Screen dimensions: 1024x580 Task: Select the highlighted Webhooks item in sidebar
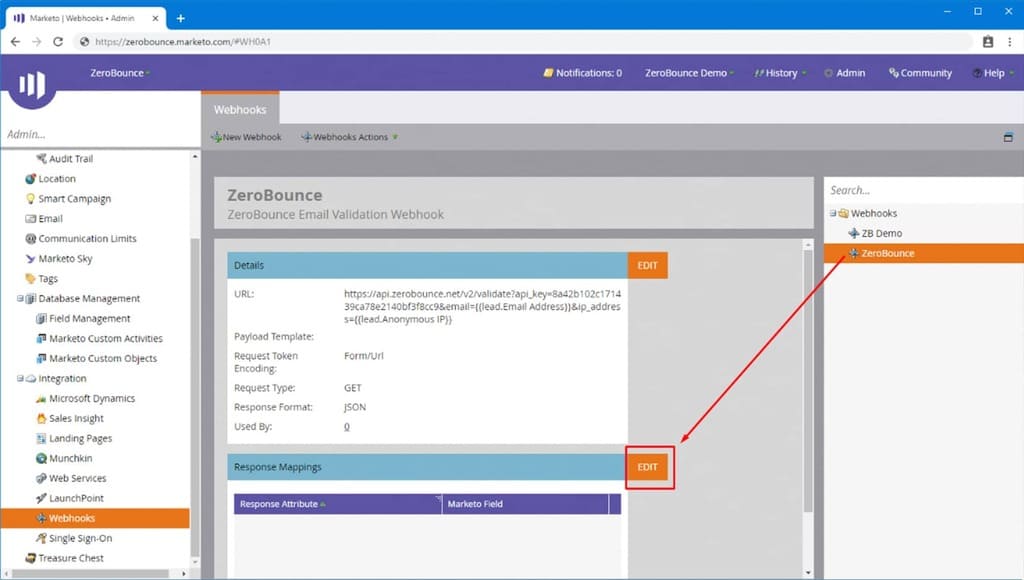pyautogui.click(x=95, y=519)
